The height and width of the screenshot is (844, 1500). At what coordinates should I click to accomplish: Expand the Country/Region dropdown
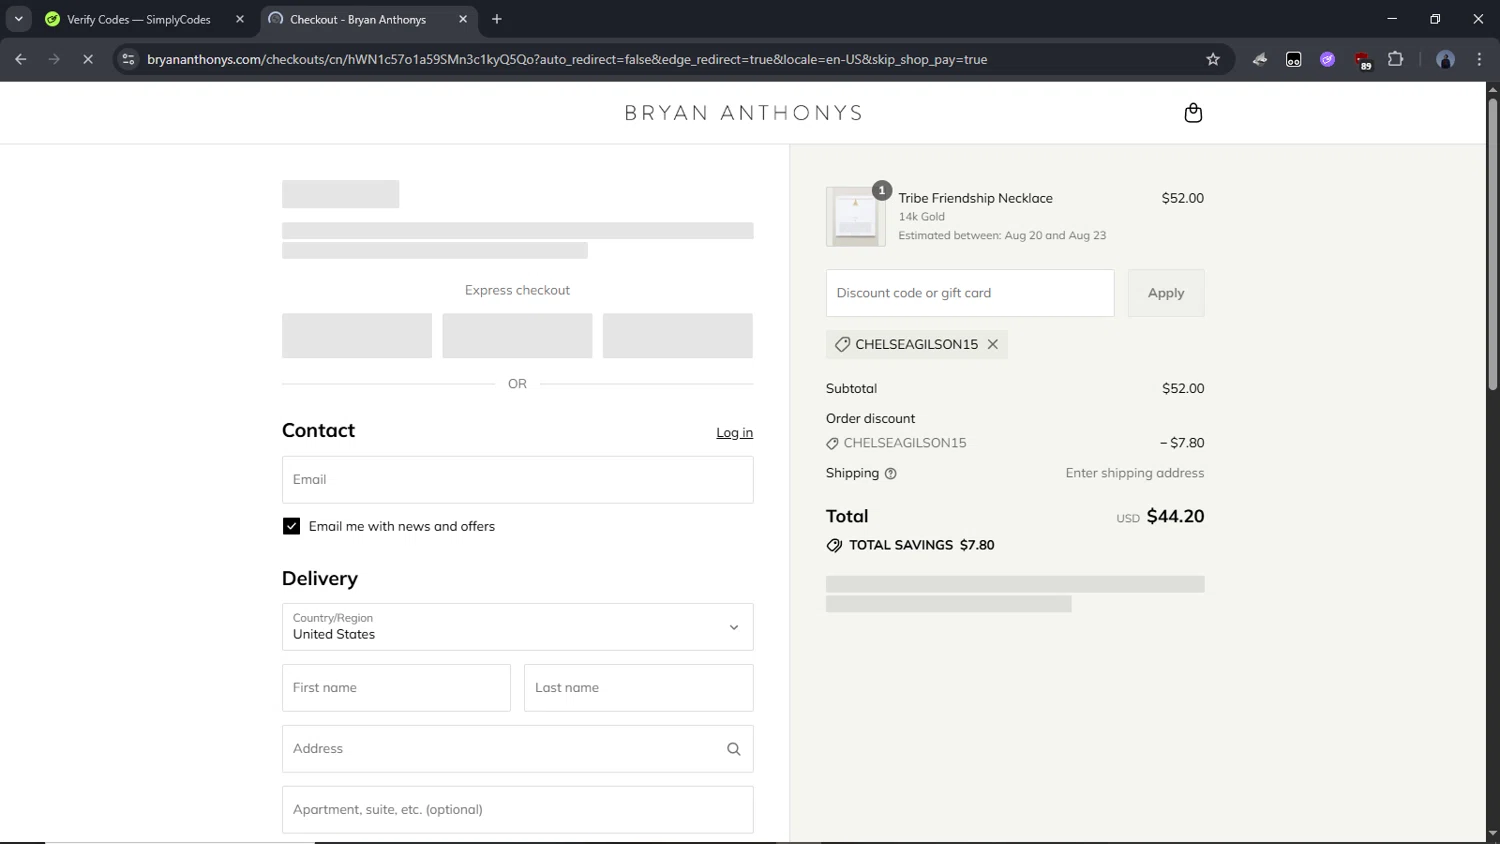point(518,627)
